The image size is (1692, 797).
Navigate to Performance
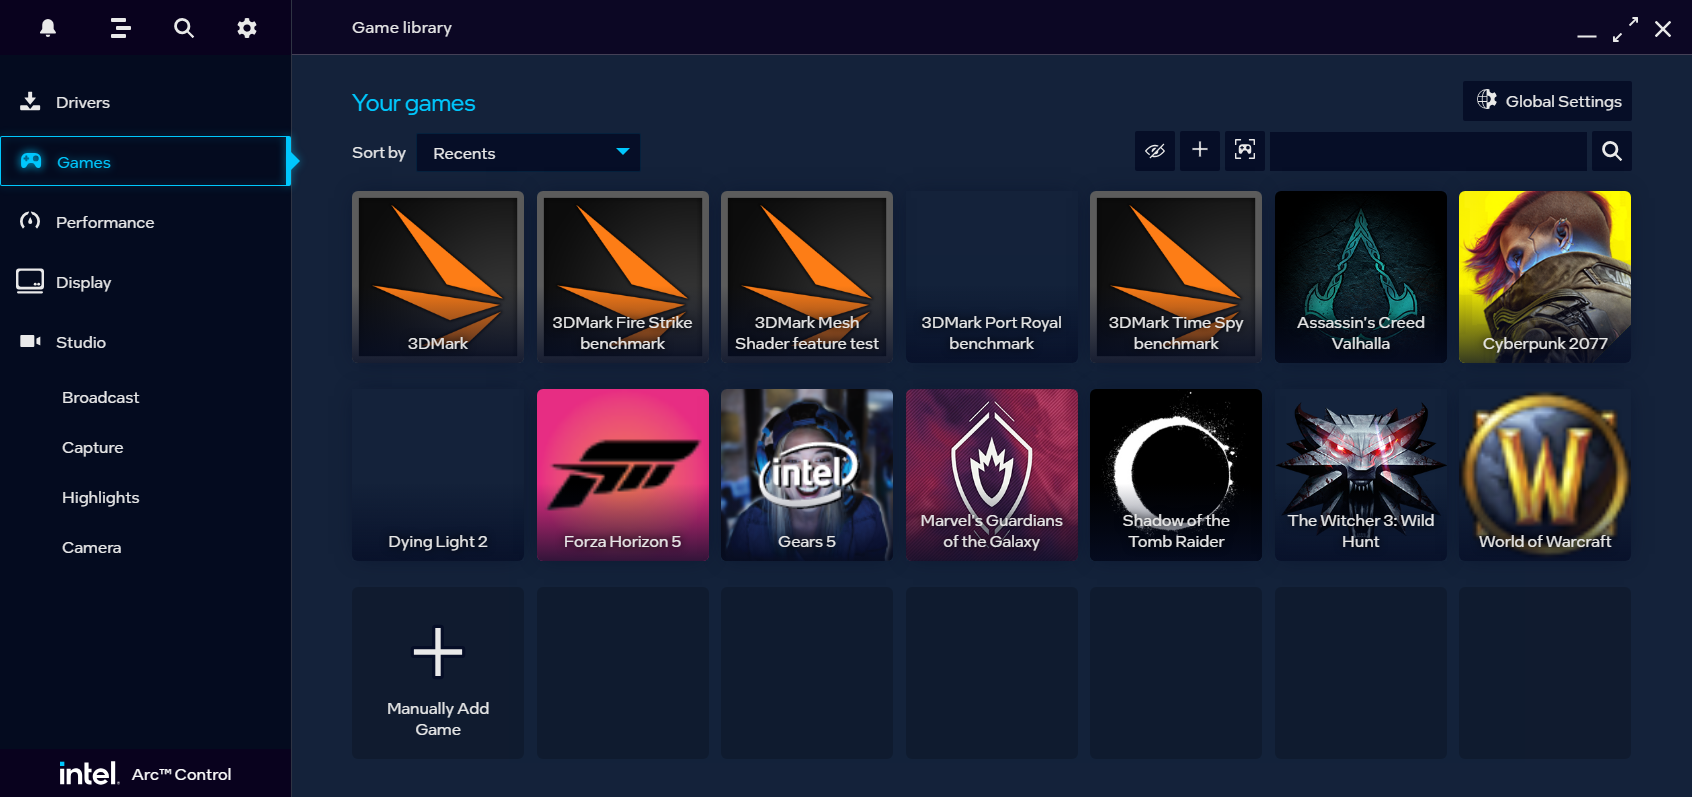tap(145, 222)
